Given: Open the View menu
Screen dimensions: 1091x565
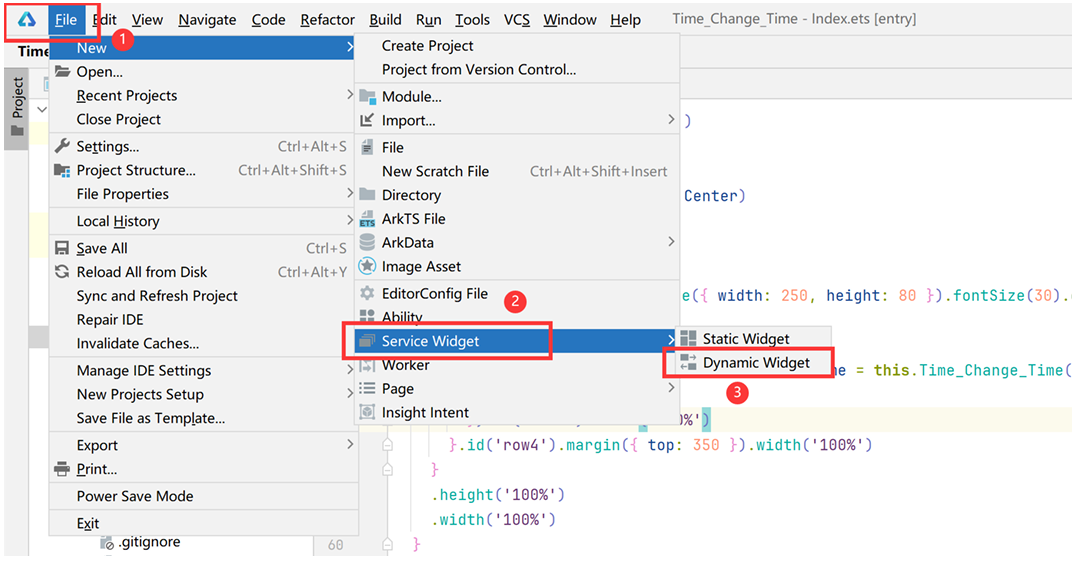Looking at the screenshot, I should [x=148, y=20].
